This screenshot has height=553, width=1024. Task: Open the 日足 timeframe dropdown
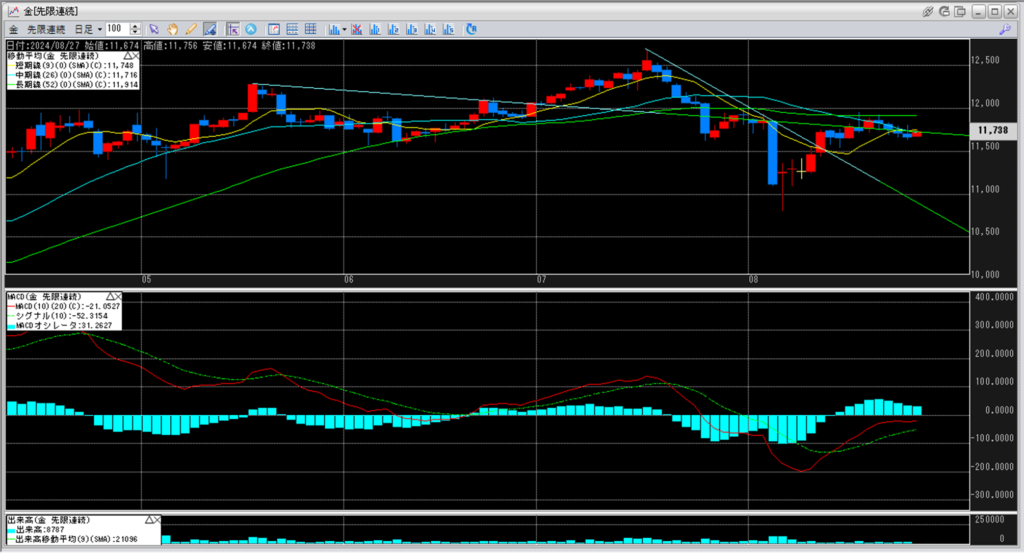98,29
